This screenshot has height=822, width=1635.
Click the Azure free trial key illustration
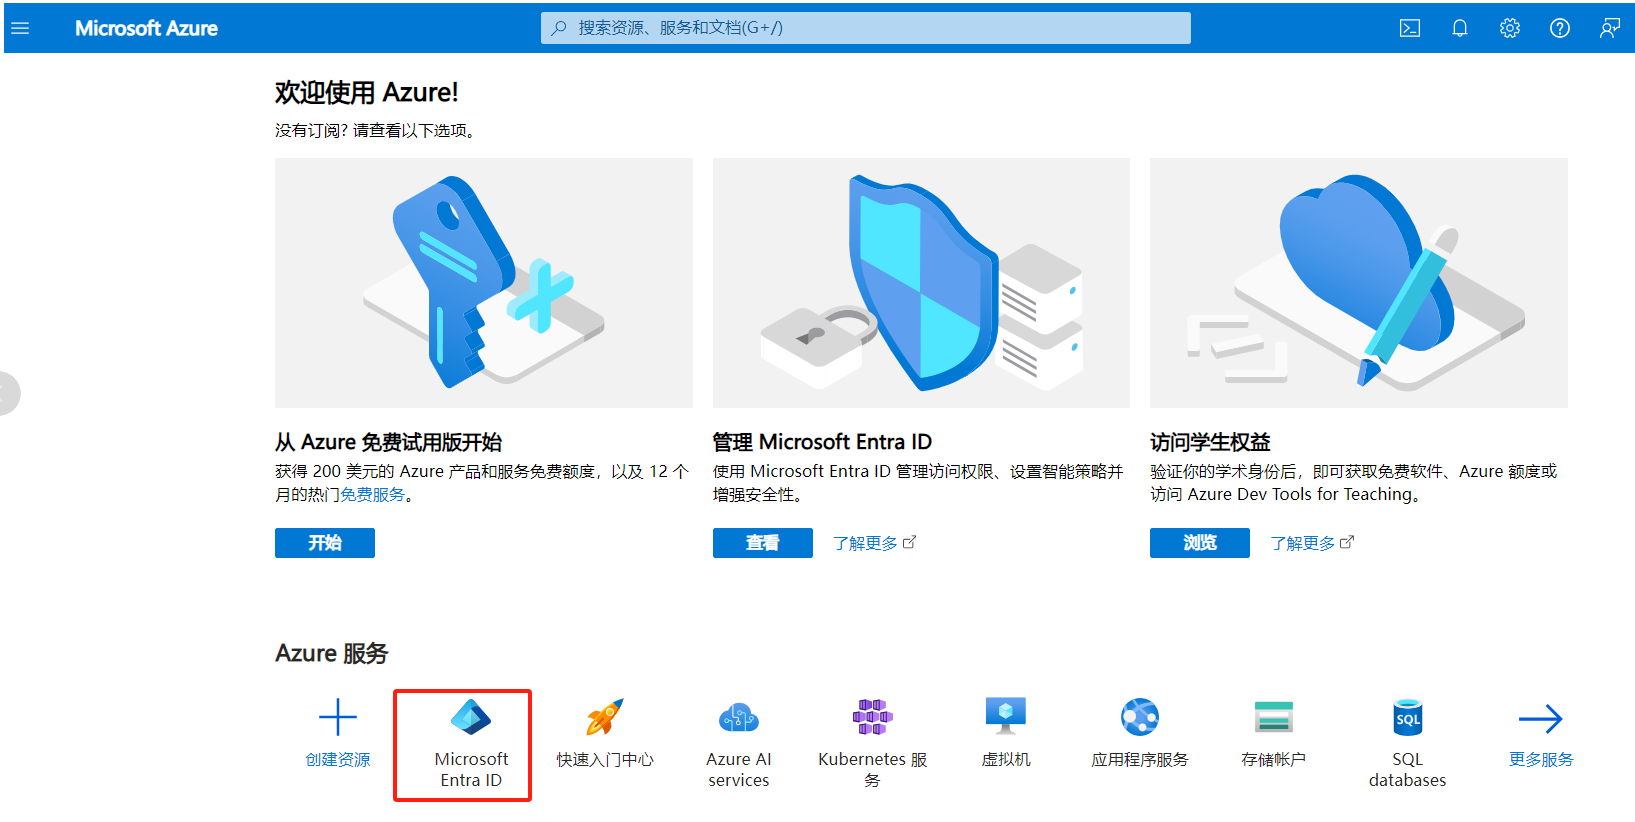(x=484, y=283)
